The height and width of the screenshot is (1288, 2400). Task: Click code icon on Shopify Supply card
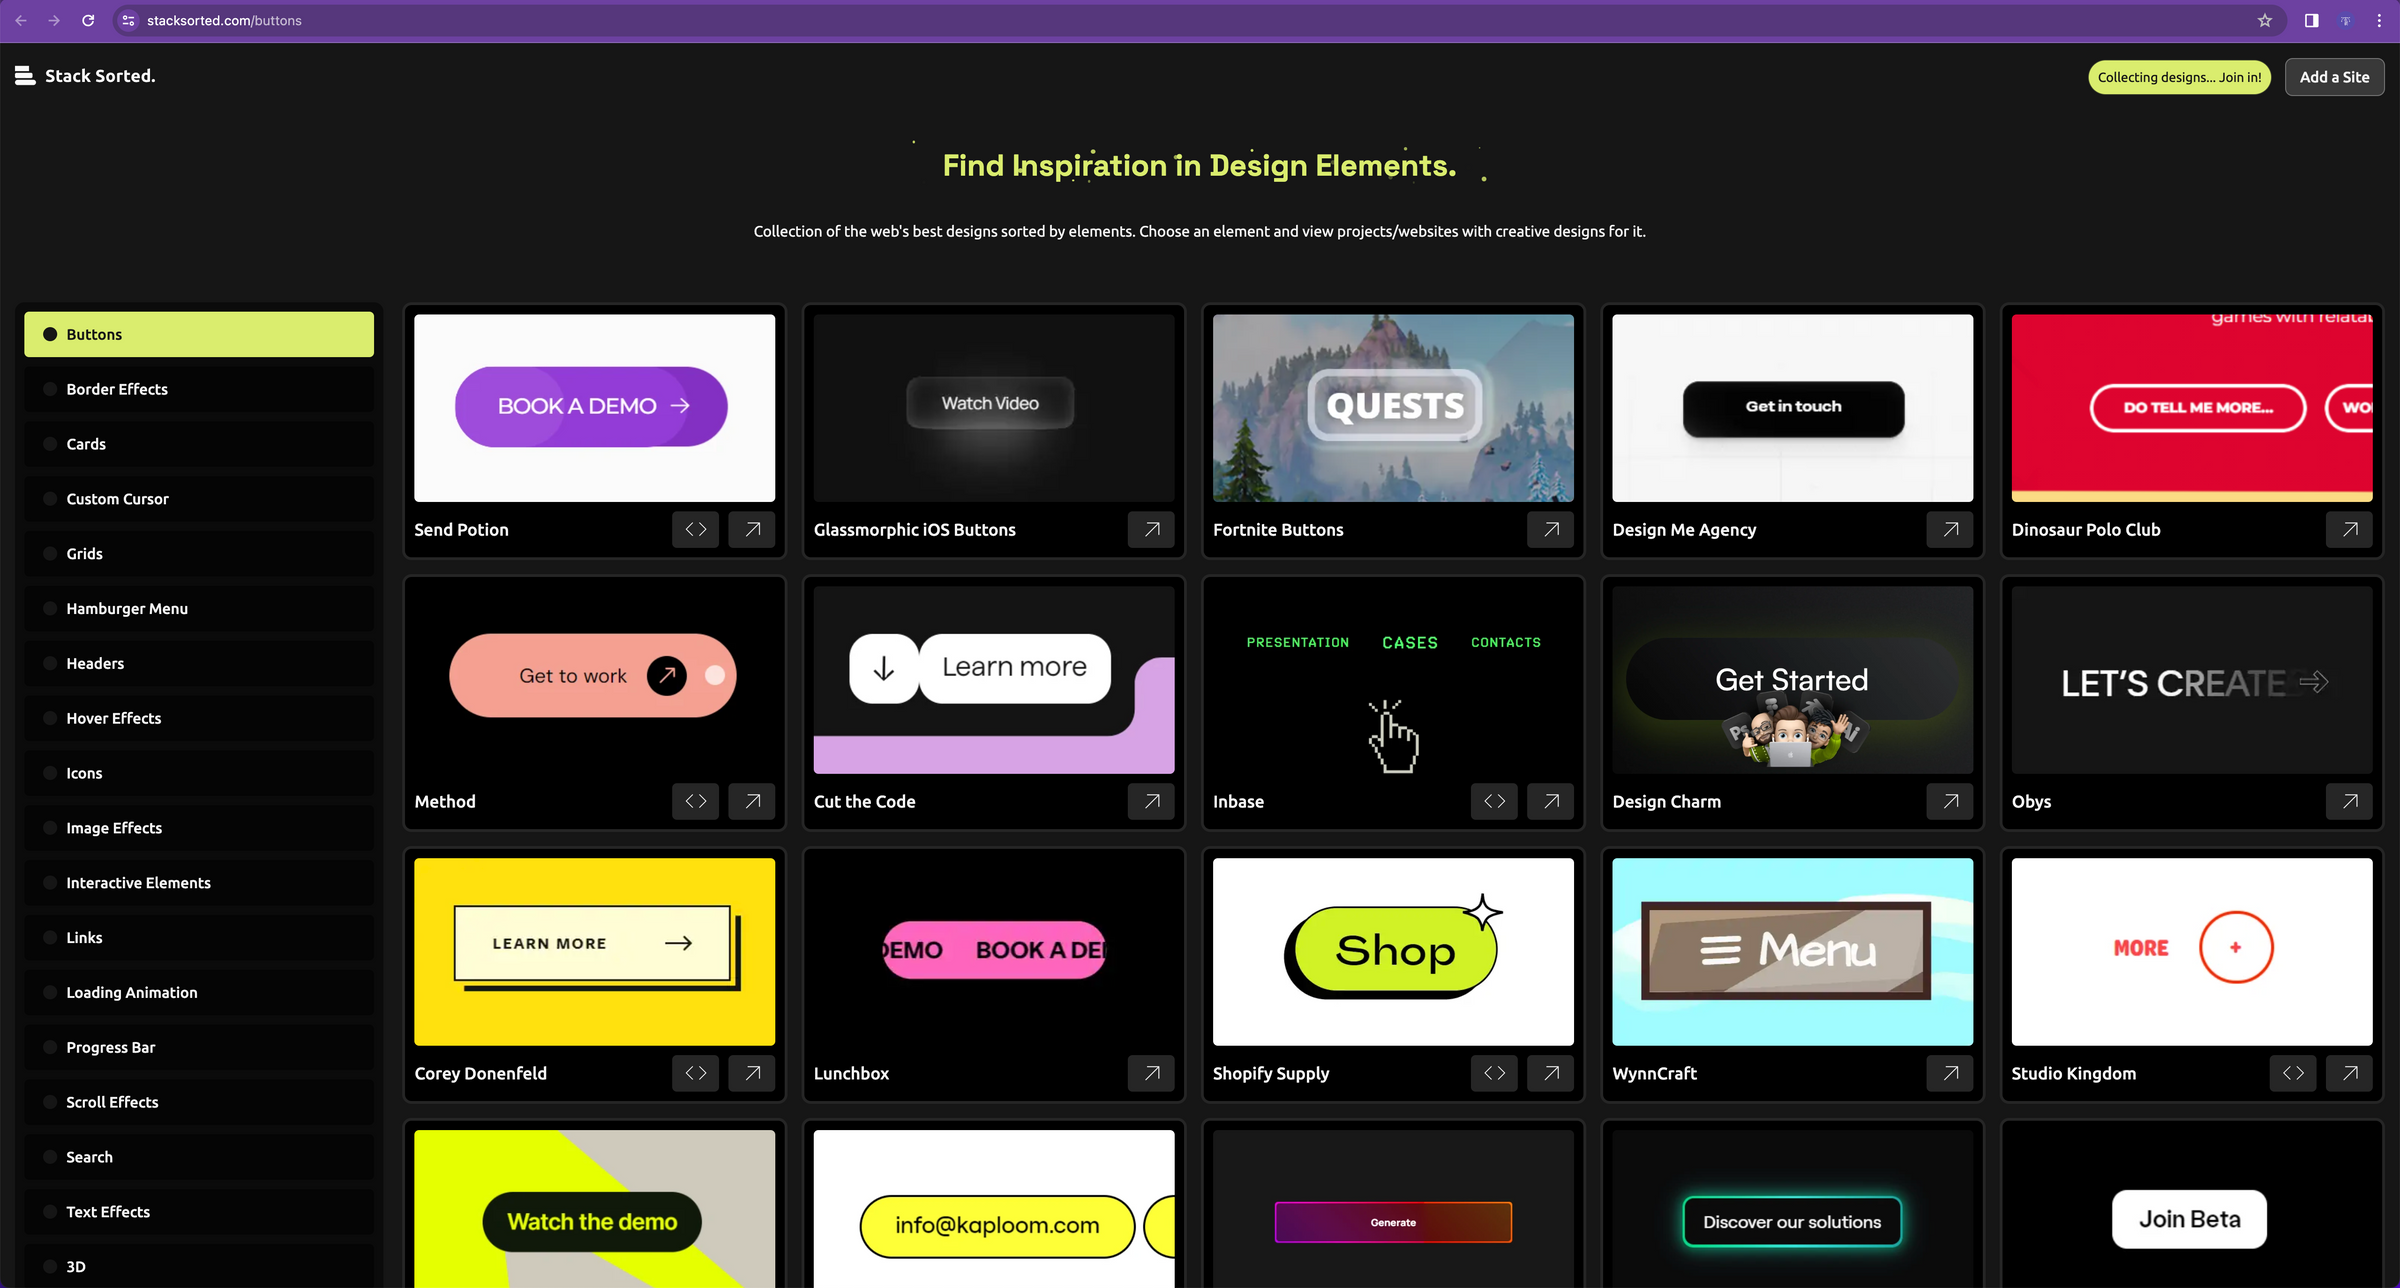coord(1494,1073)
